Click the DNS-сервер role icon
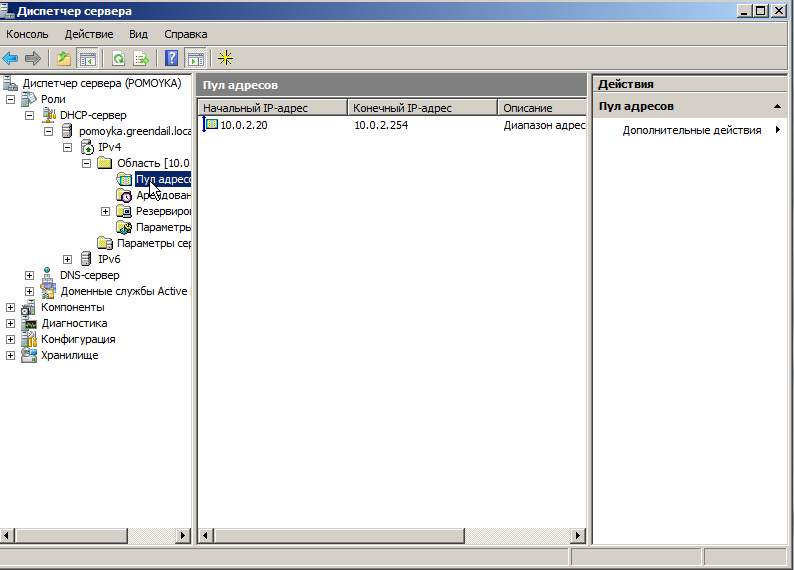Image resolution: width=794 pixels, height=570 pixels. 48,275
